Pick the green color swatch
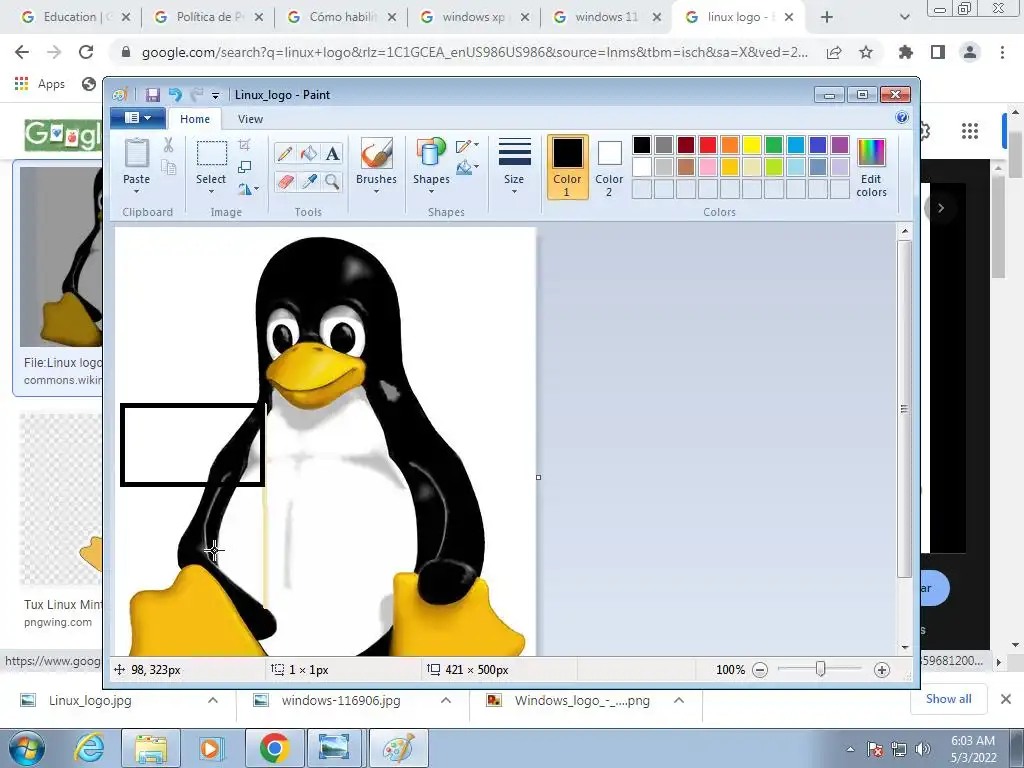Image resolution: width=1024 pixels, height=768 pixels. pos(774,144)
